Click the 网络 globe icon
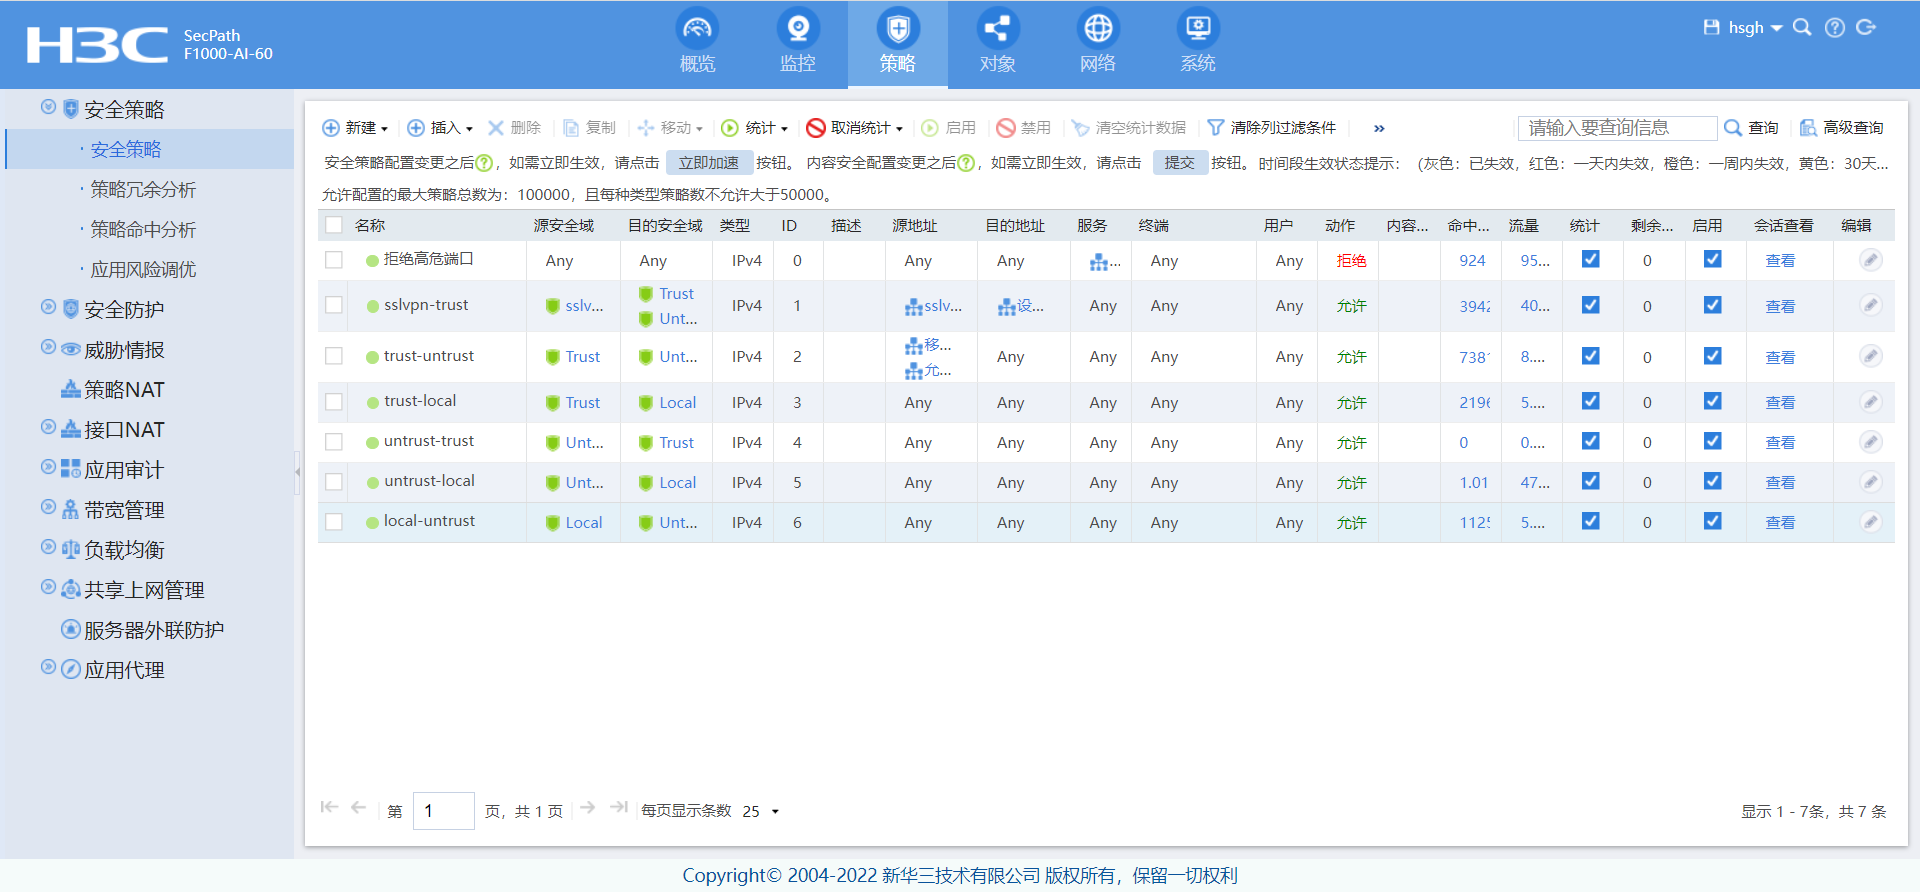Screen dimensions: 1920x892 point(1097,29)
